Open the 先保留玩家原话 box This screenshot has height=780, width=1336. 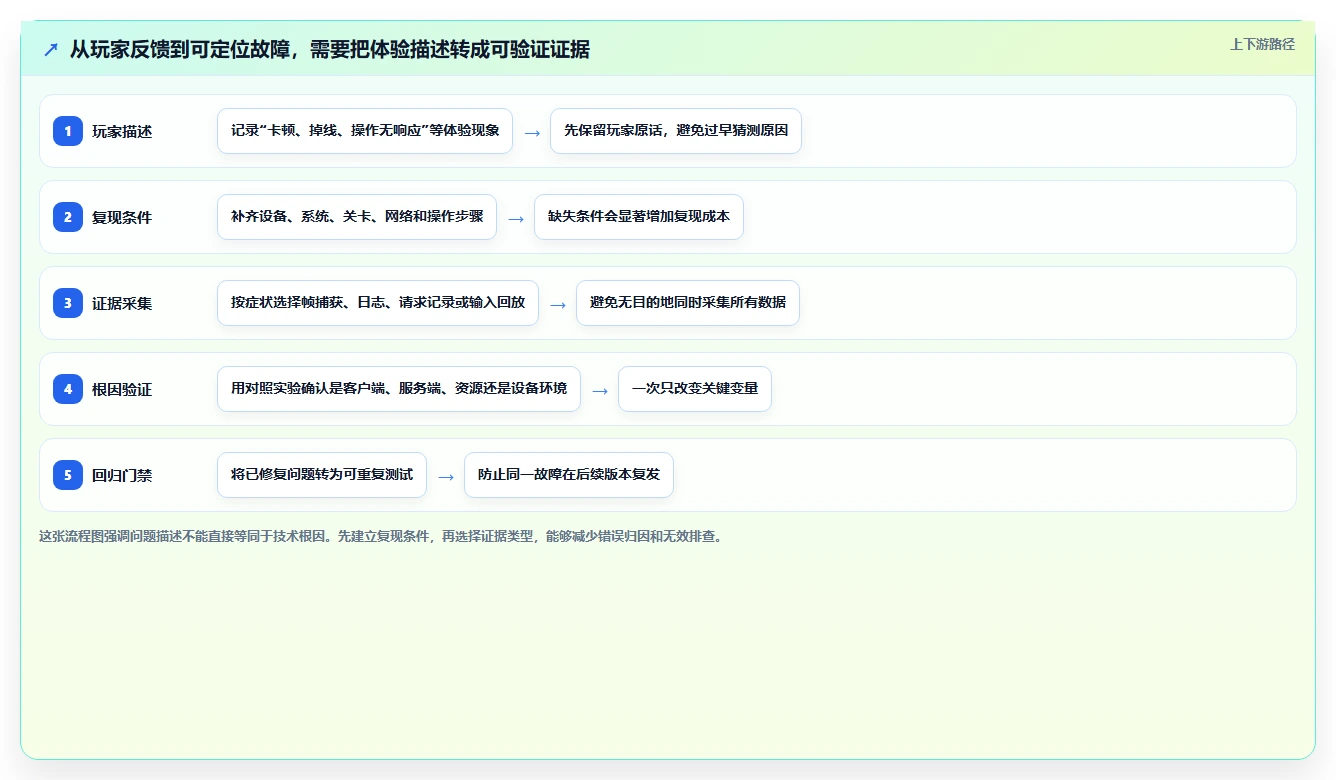tap(676, 131)
